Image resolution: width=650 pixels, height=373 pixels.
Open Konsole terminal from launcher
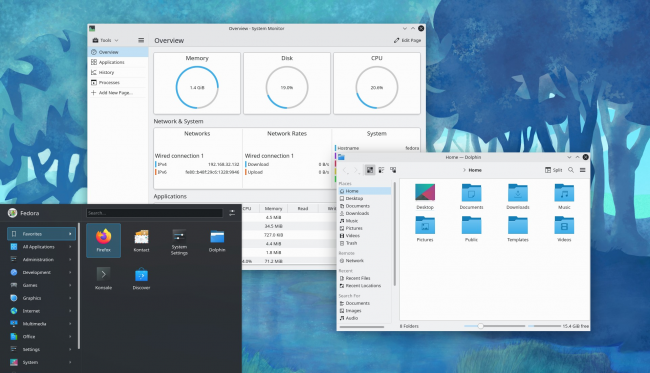click(104, 278)
